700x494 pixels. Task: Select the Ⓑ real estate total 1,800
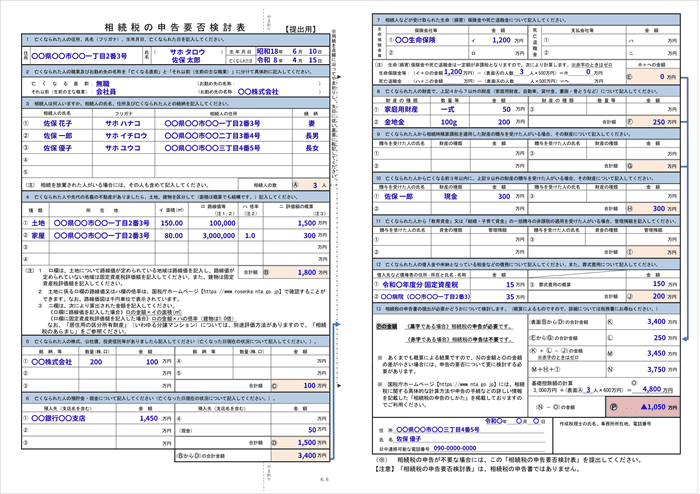[296, 272]
